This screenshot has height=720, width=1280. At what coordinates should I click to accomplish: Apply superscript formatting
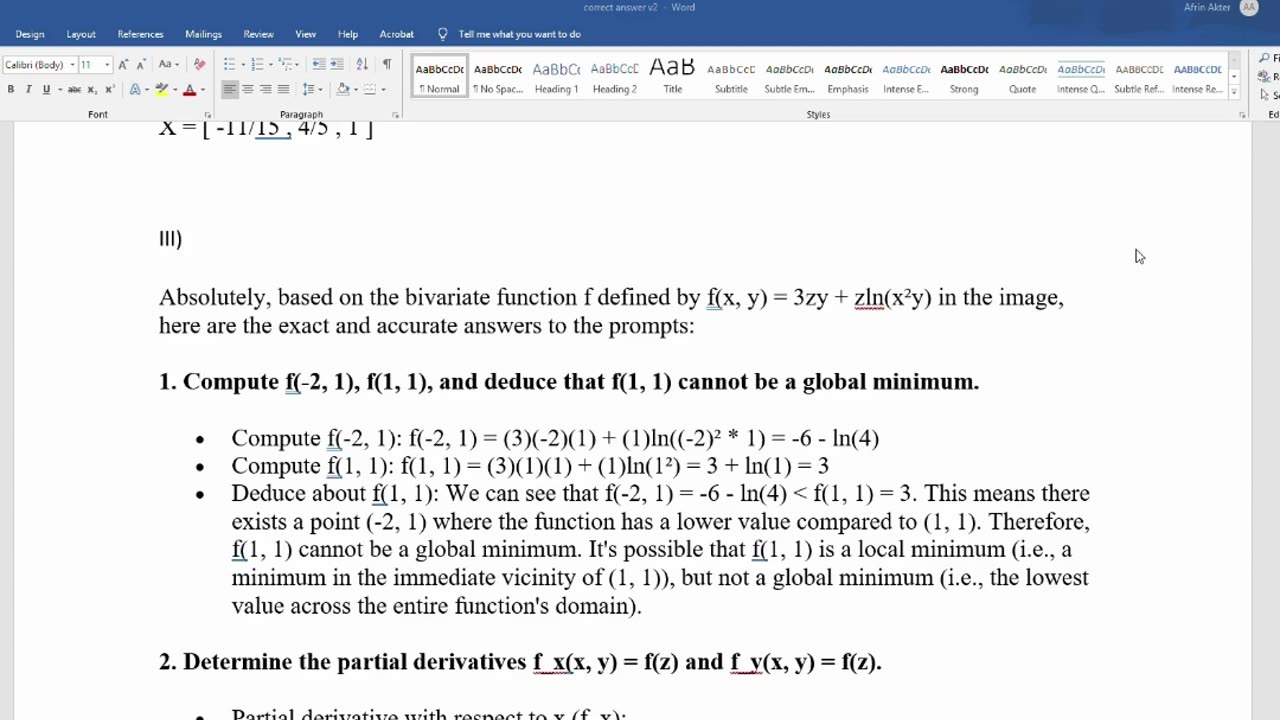[x=109, y=90]
